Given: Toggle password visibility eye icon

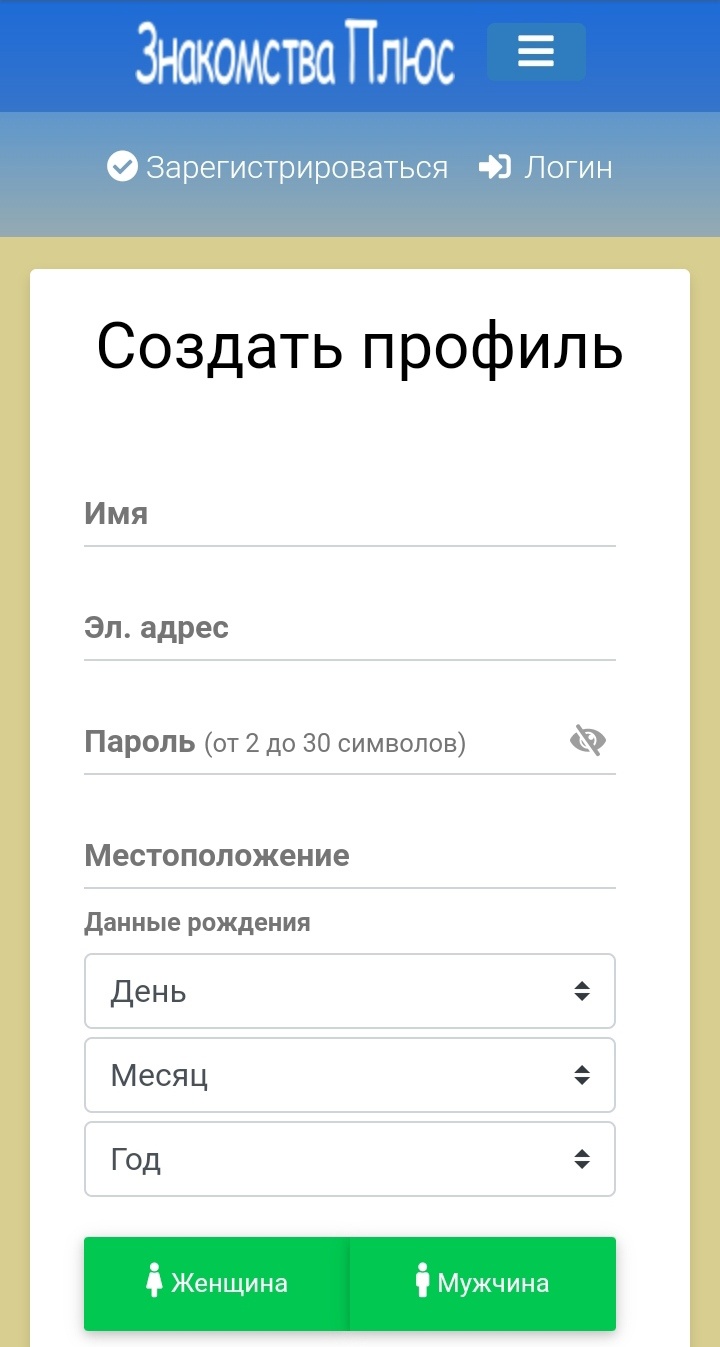Looking at the screenshot, I should pyautogui.click(x=588, y=741).
